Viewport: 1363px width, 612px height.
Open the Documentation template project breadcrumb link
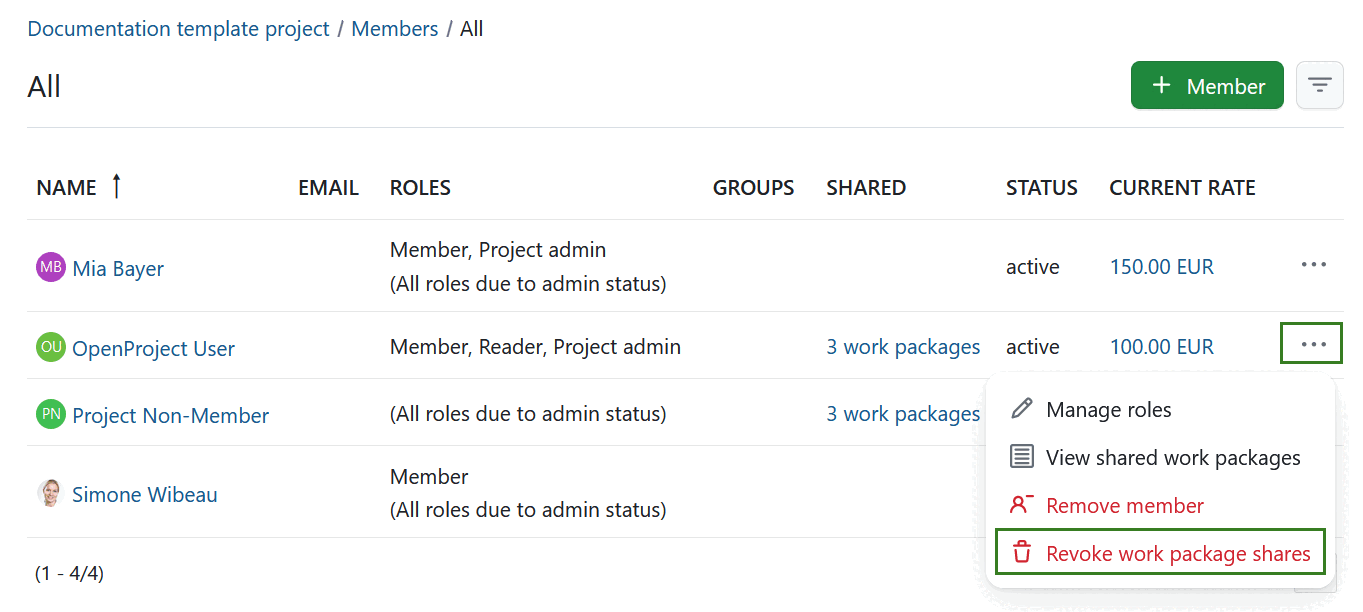178,28
